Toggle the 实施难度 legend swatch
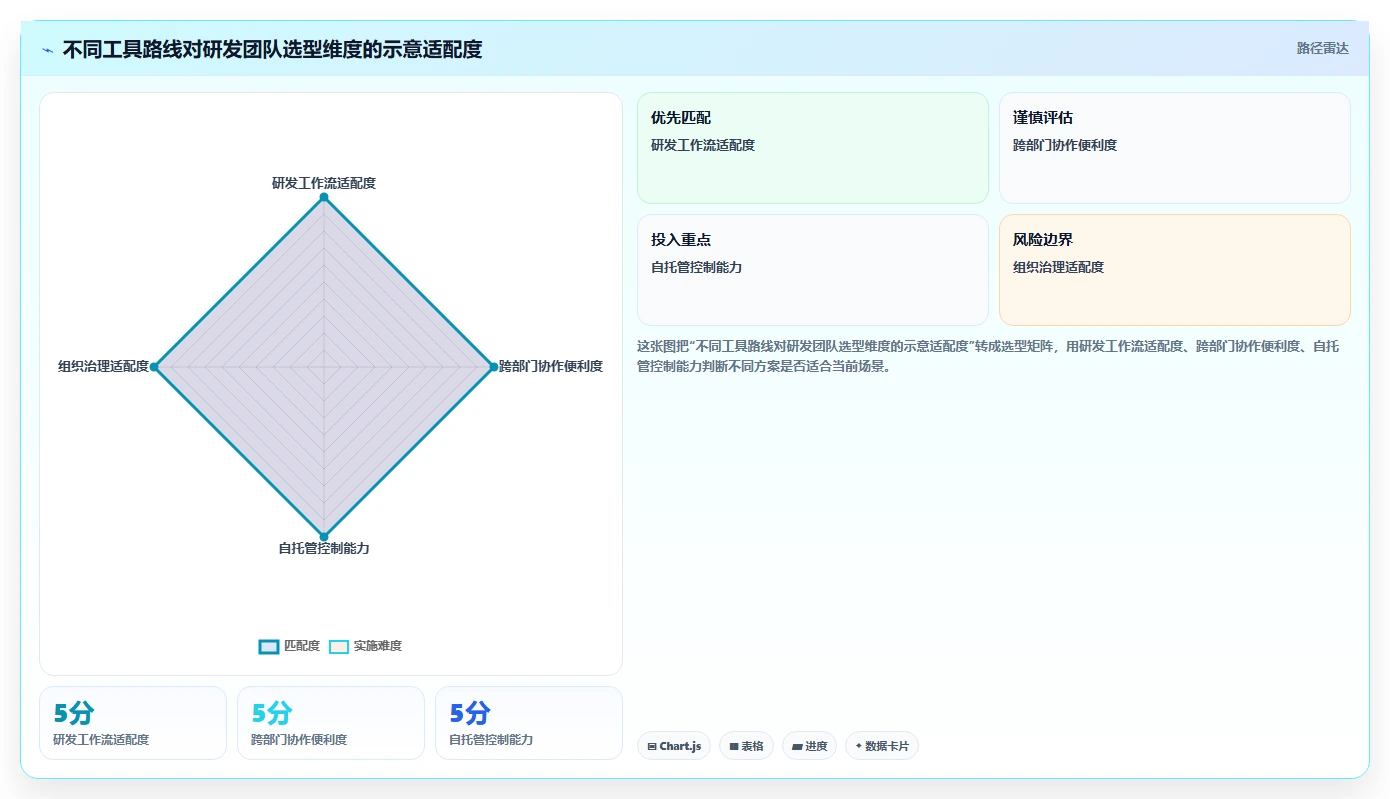The height and width of the screenshot is (799, 1390). pos(338,646)
